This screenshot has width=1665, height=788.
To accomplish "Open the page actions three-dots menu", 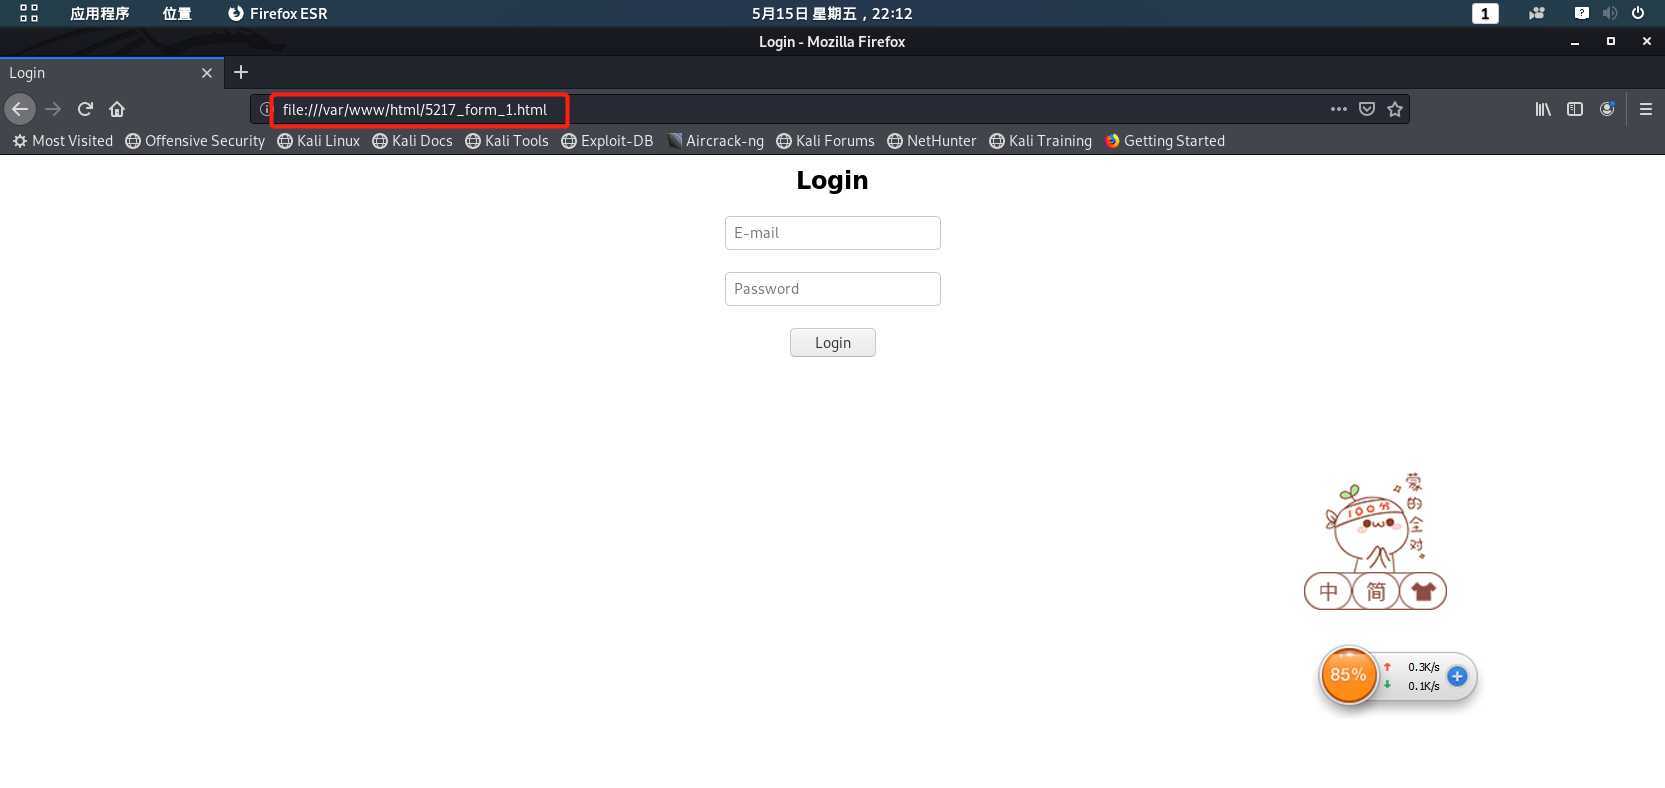I will pyautogui.click(x=1338, y=109).
